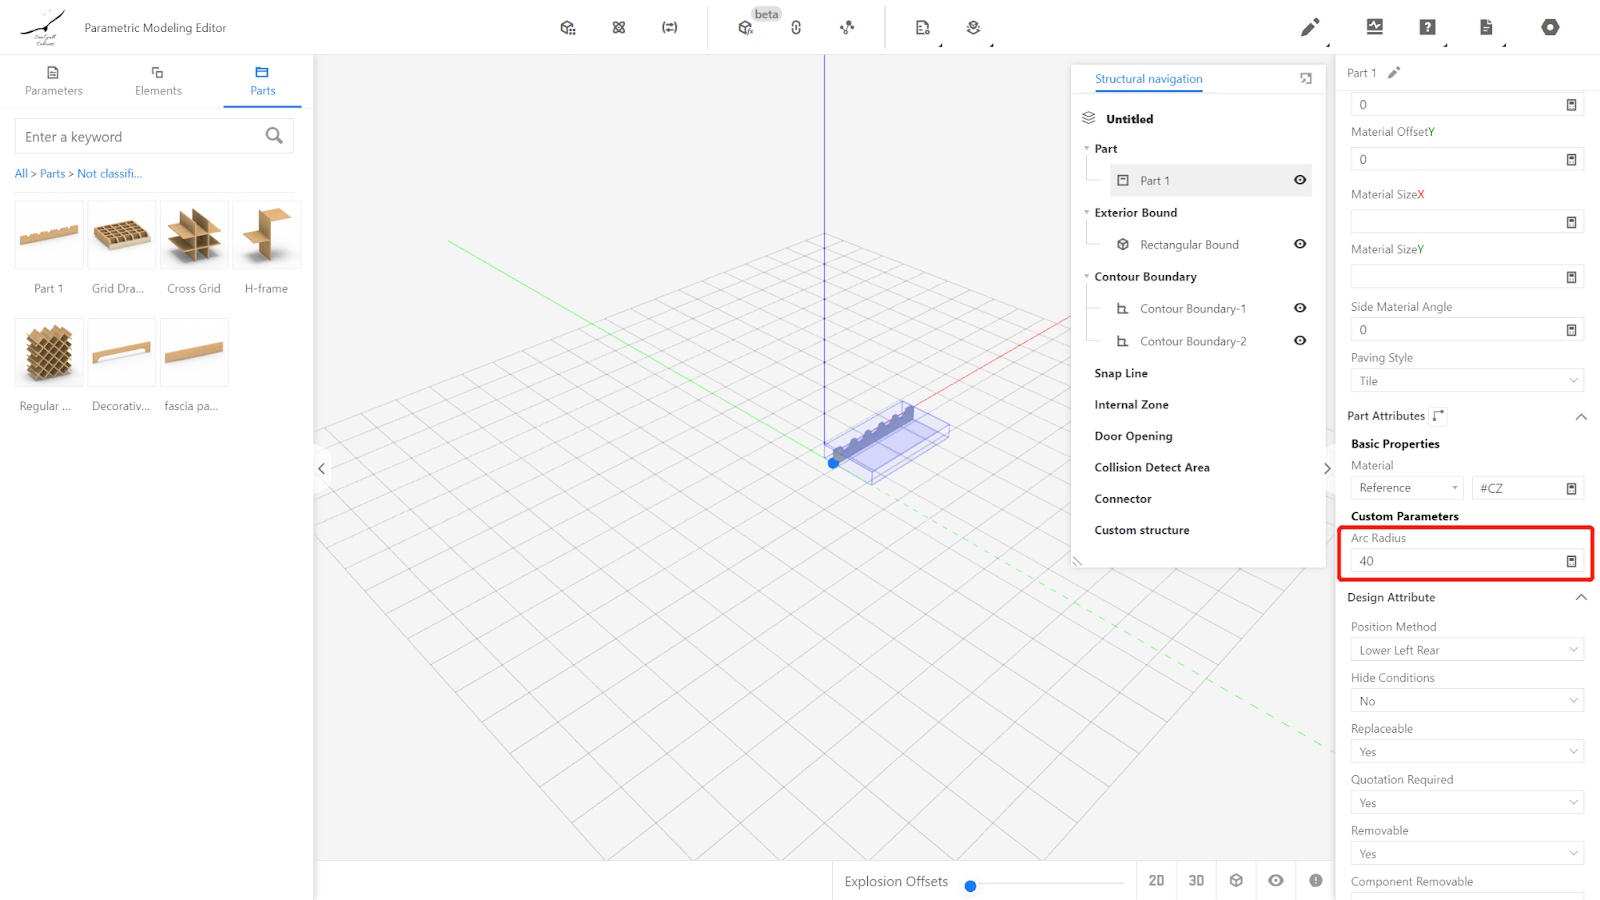Toggle visibility of Rectangular Bound
The image size is (1600, 900).
[1300, 245]
